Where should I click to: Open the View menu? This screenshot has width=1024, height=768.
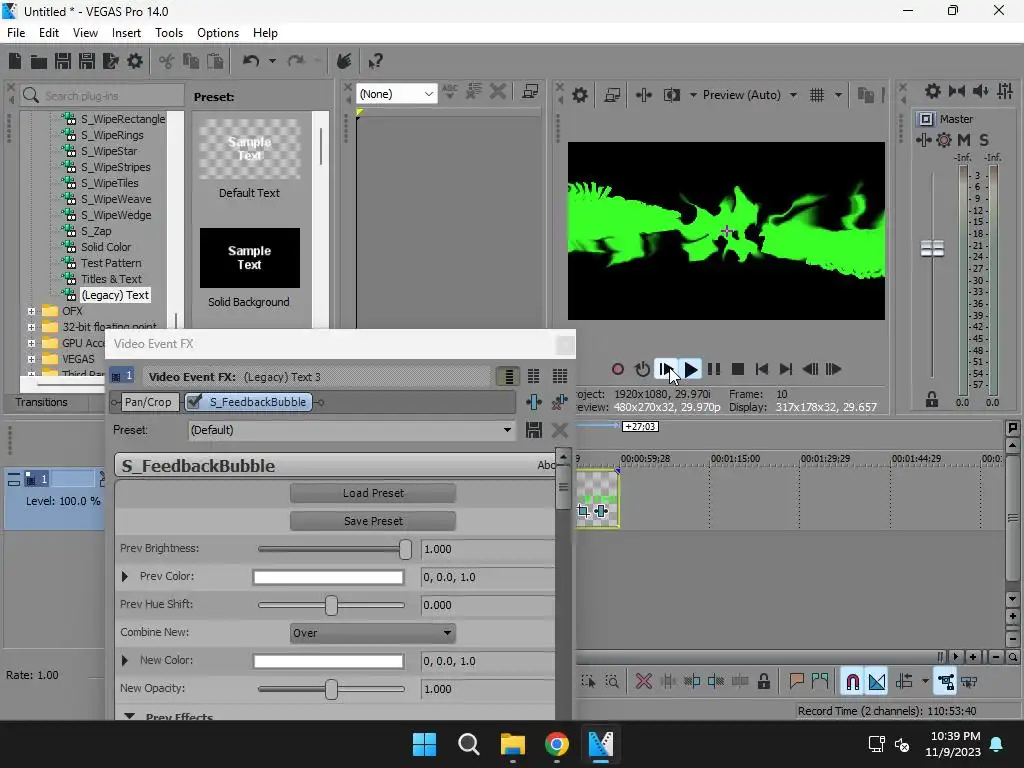86,33
